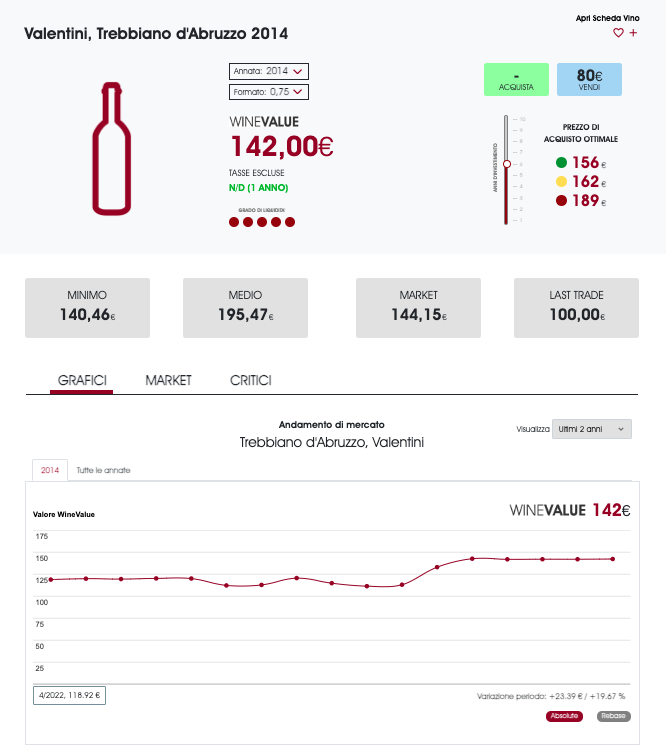Open the Formato 0,75 dropdown
Viewport: 666px width, 750px height.
[268, 92]
